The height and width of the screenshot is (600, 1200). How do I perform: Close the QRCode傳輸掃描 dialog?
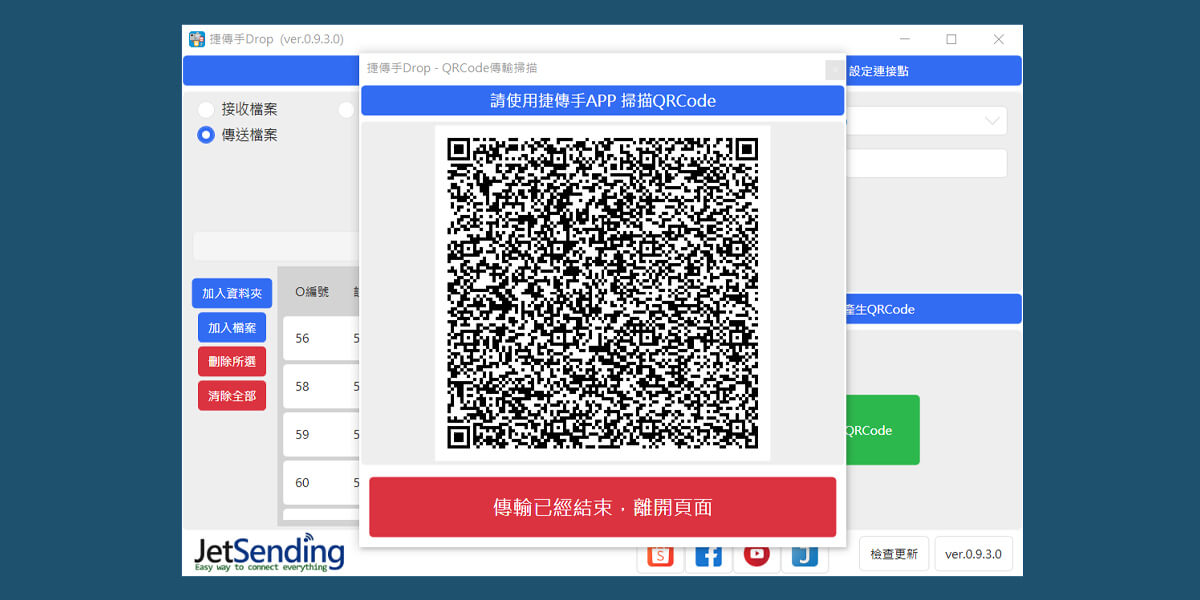834,69
